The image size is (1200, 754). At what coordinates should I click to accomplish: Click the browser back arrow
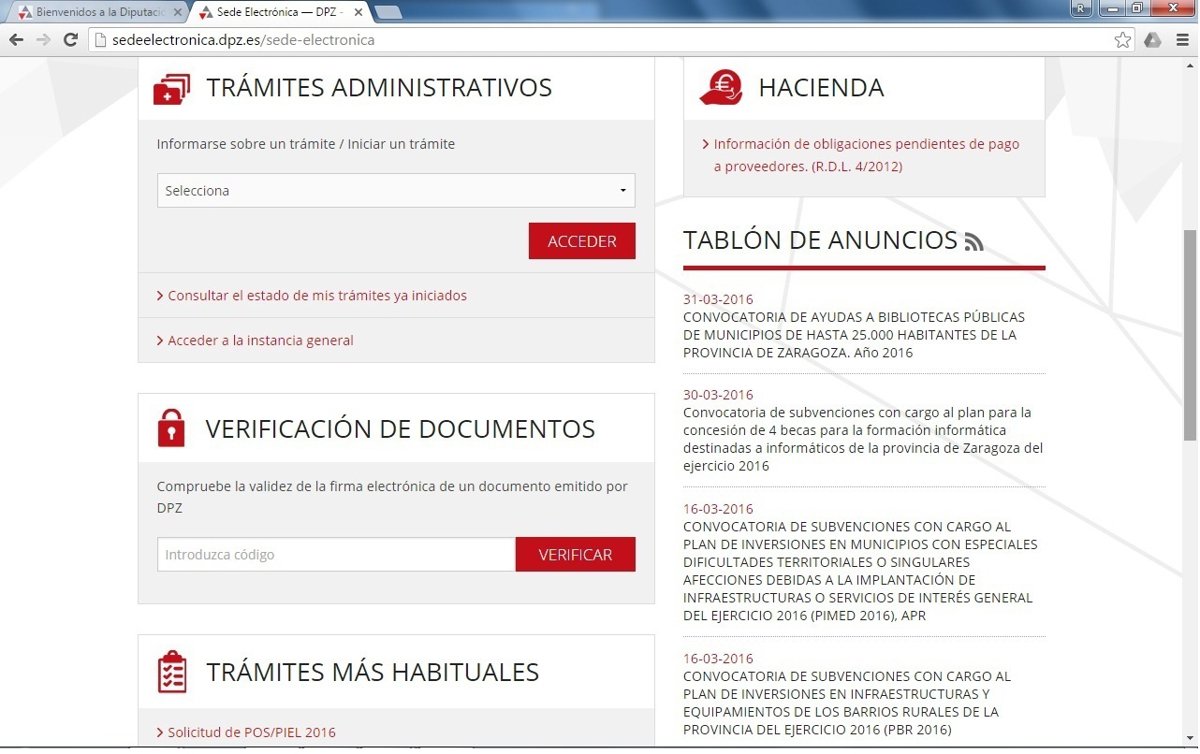[16, 40]
